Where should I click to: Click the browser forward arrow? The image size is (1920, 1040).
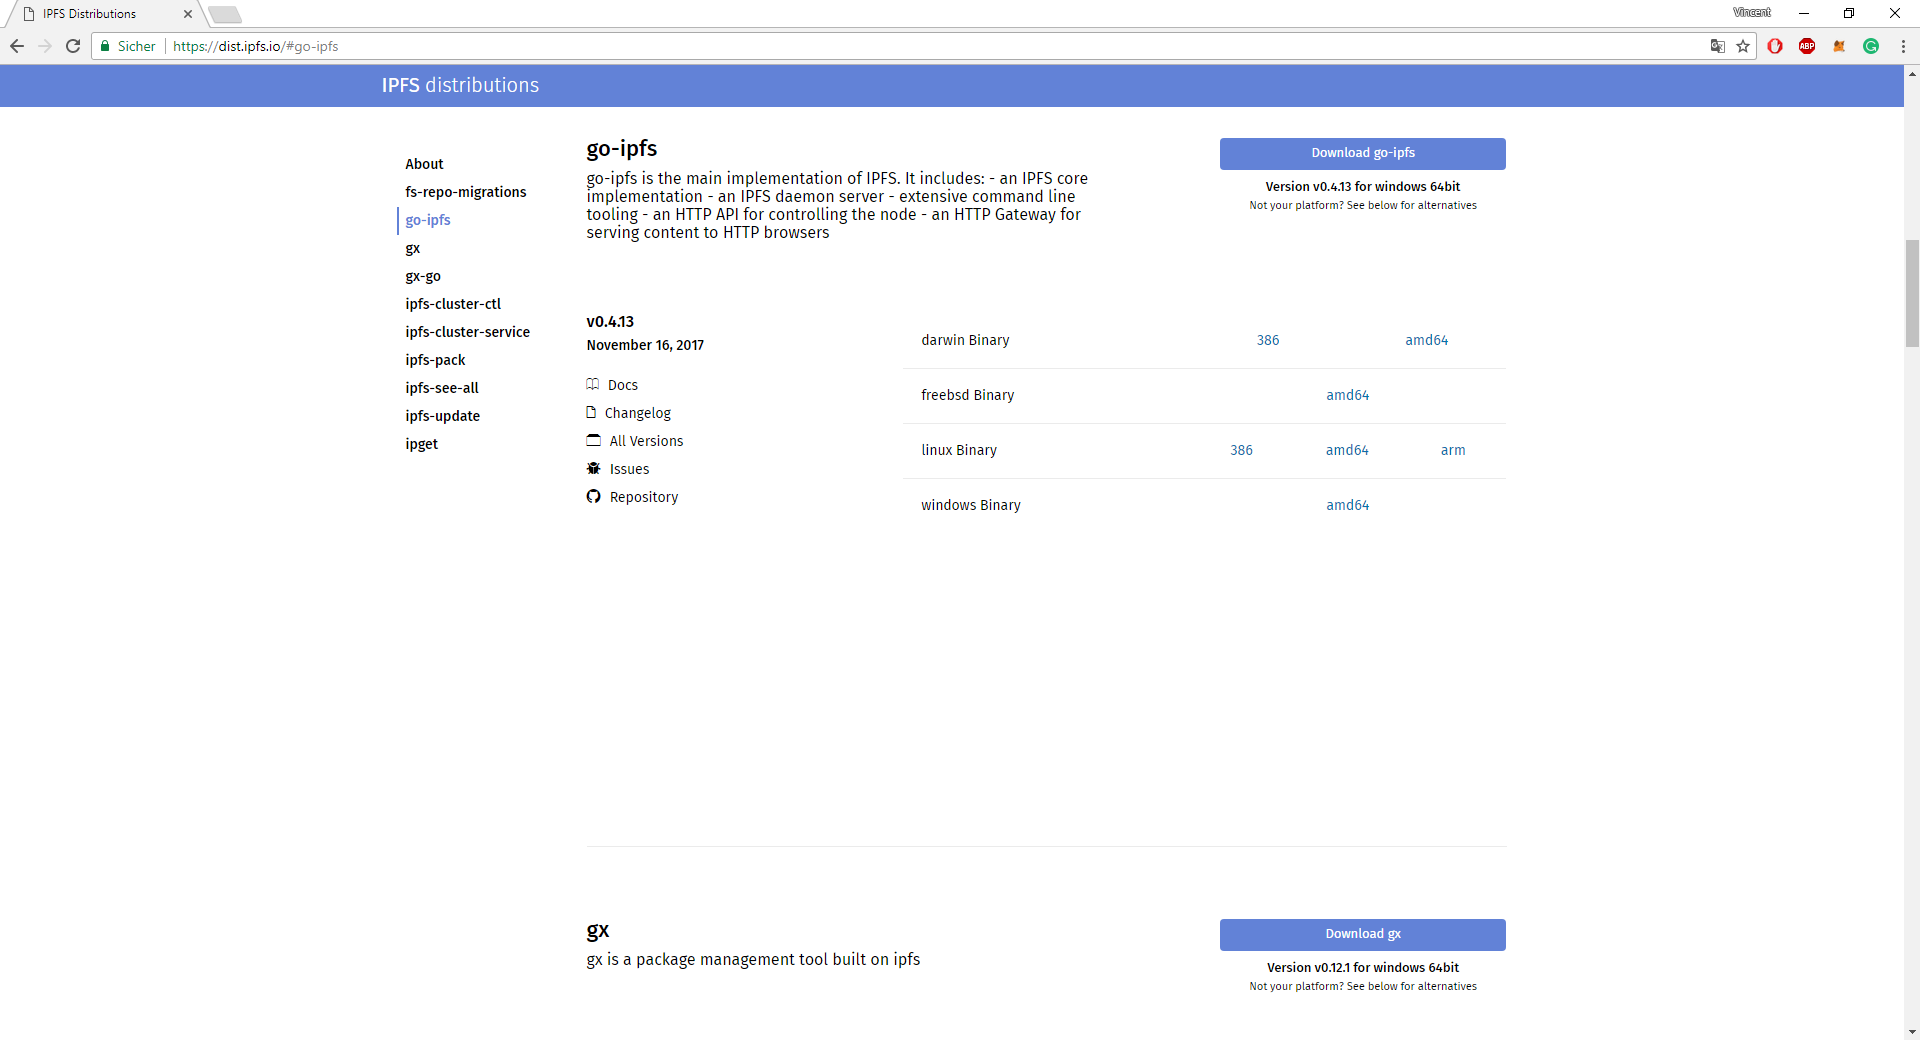pyautogui.click(x=45, y=46)
